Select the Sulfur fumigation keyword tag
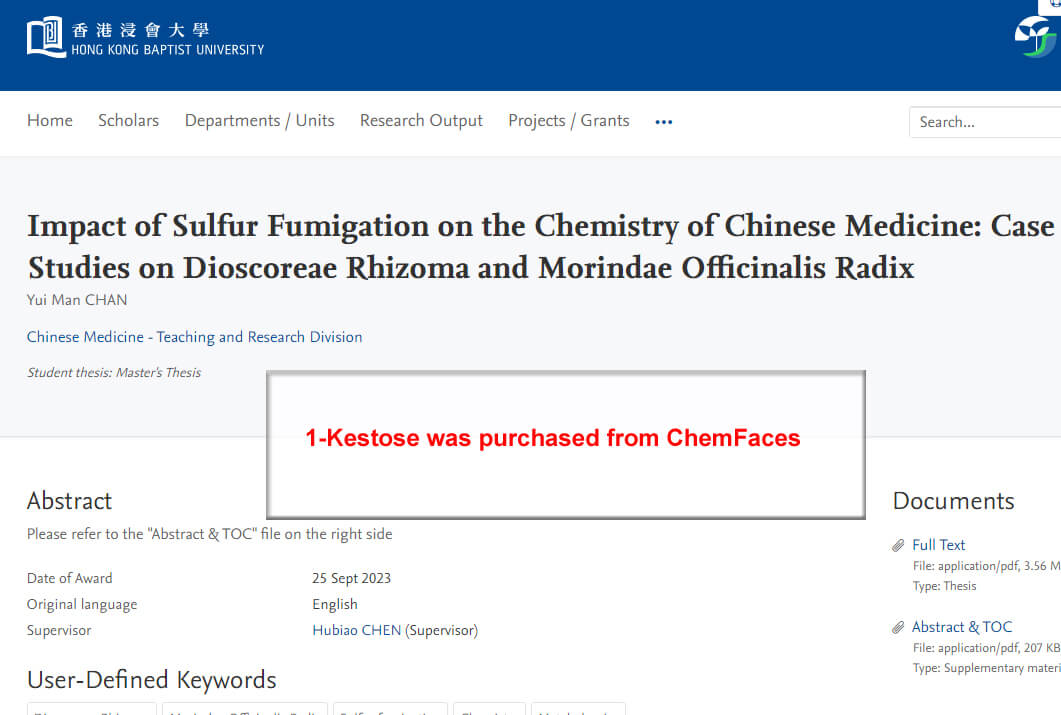1061x715 pixels. [390, 710]
